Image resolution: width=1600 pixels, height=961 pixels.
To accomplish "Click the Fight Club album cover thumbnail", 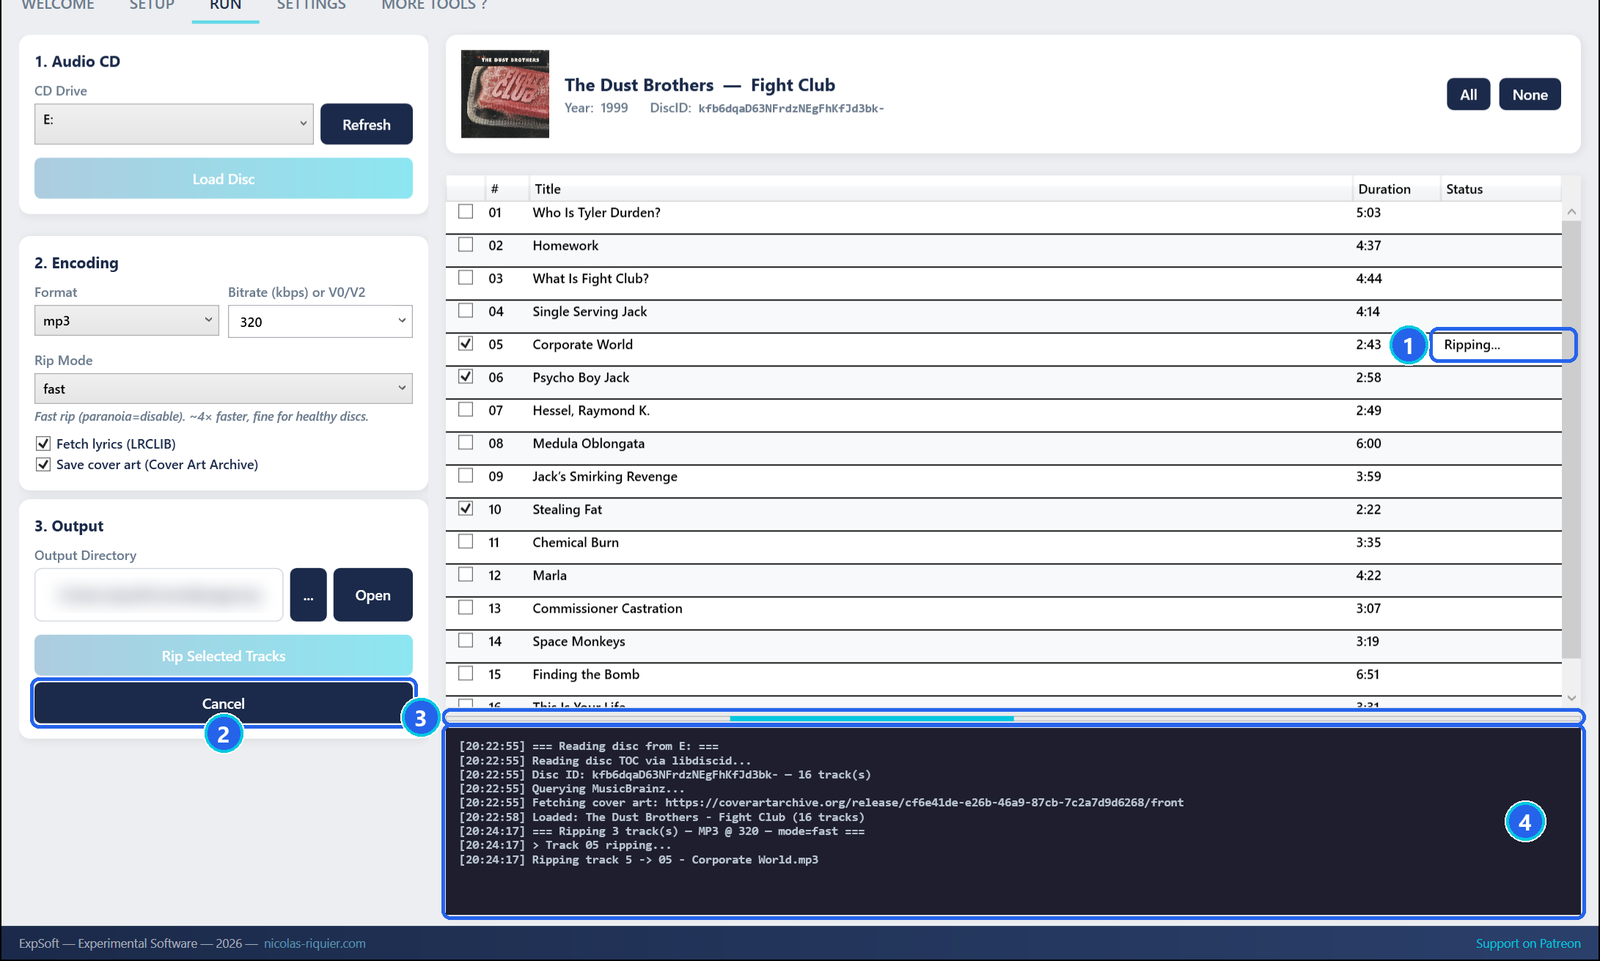I will click(x=505, y=94).
